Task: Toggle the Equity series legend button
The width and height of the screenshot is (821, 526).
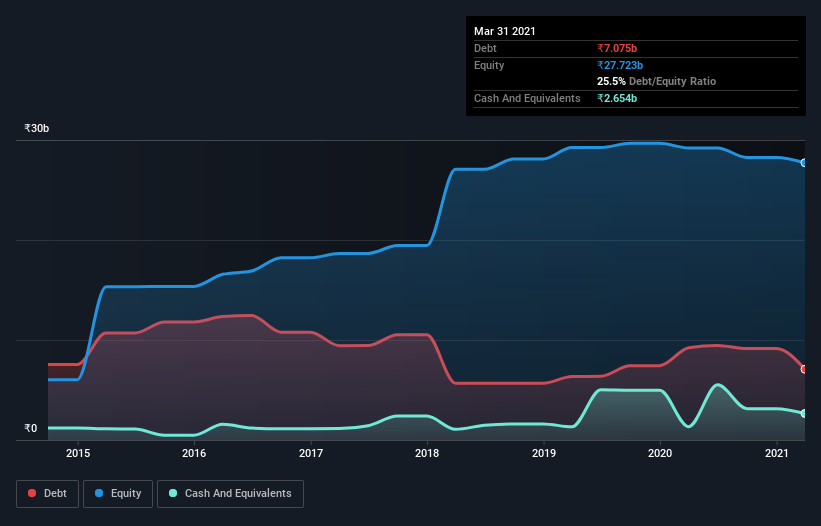Action: 118,494
